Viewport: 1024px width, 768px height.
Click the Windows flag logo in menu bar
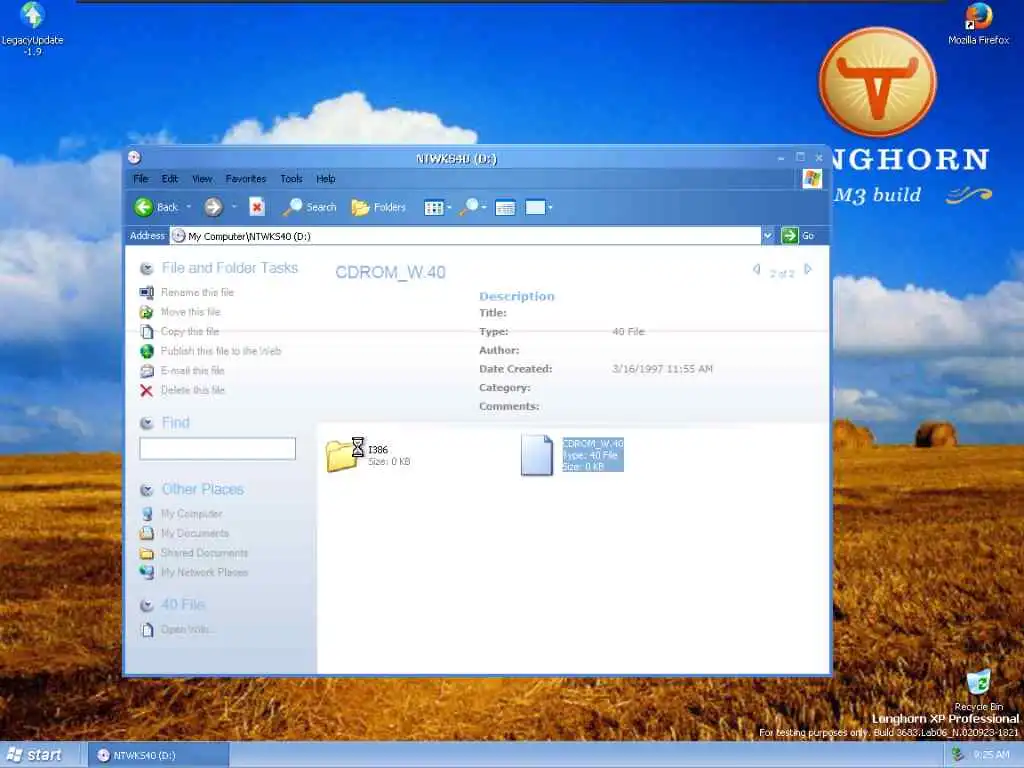point(812,178)
